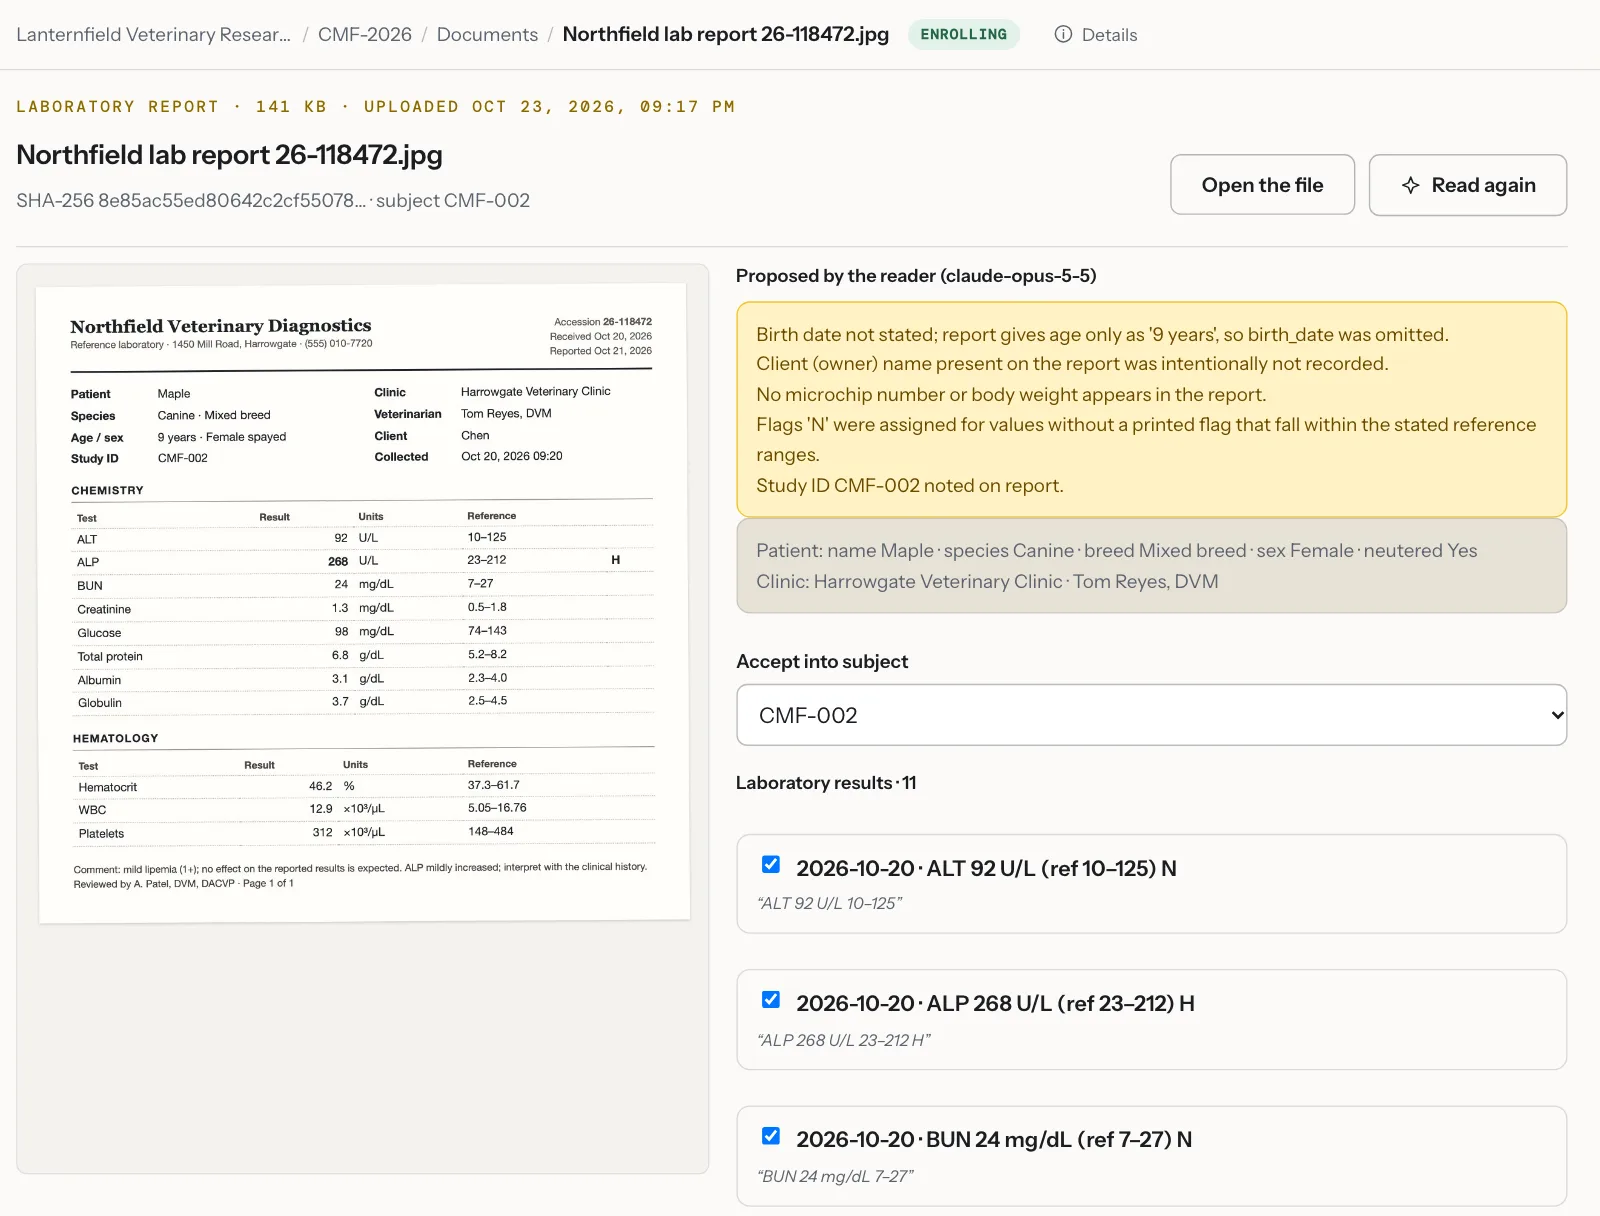This screenshot has width=1600, height=1216.
Task: Click the note about client name not recorded
Action: pos(1072,363)
